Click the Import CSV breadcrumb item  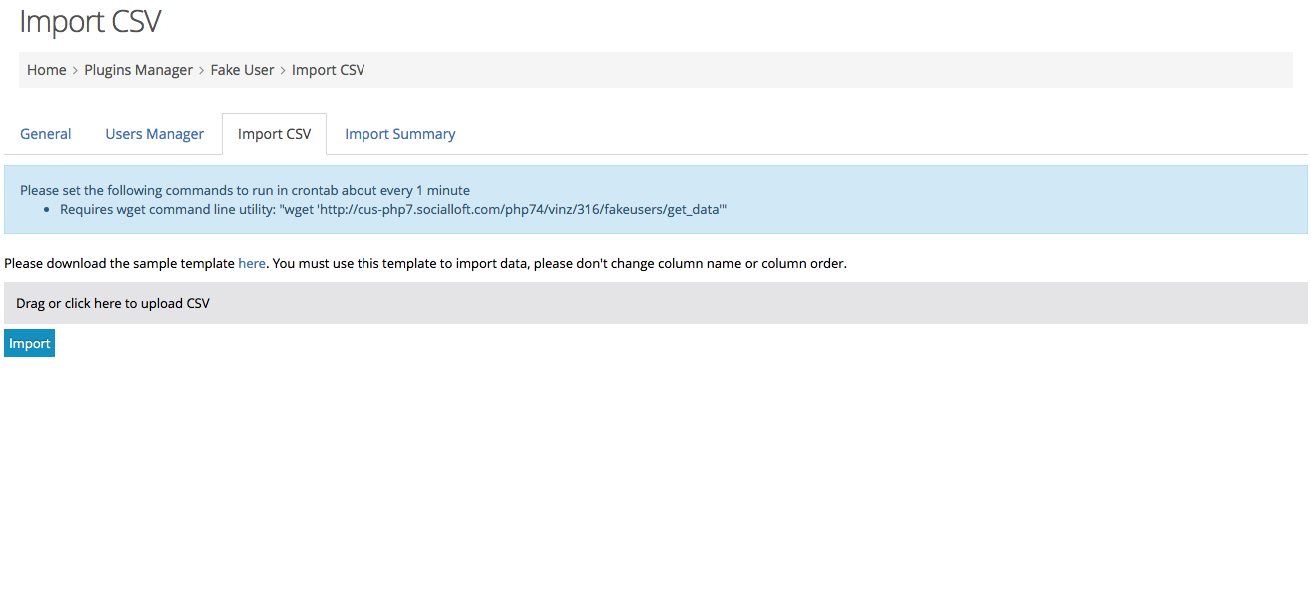coord(328,70)
